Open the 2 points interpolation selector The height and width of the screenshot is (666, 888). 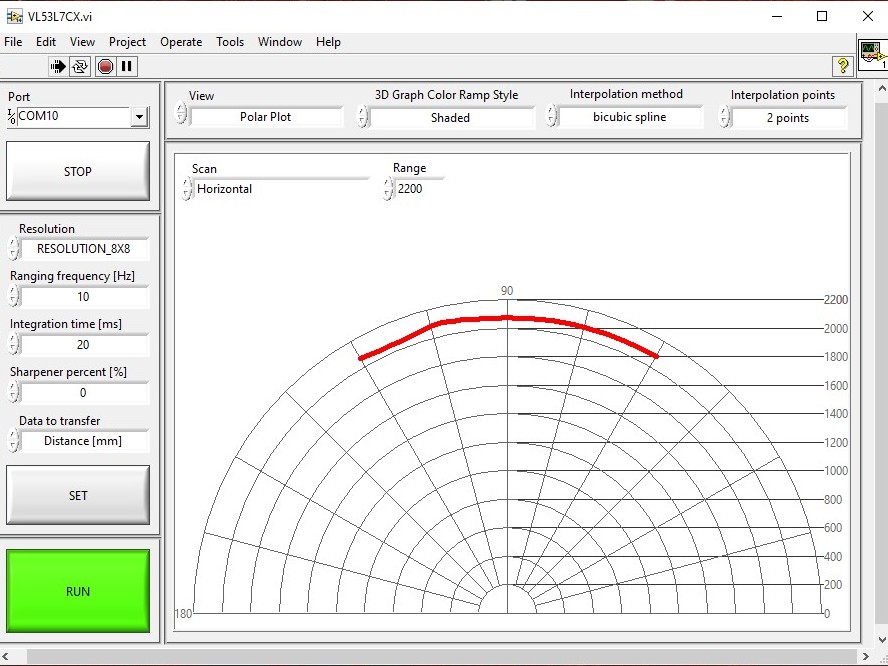788,118
